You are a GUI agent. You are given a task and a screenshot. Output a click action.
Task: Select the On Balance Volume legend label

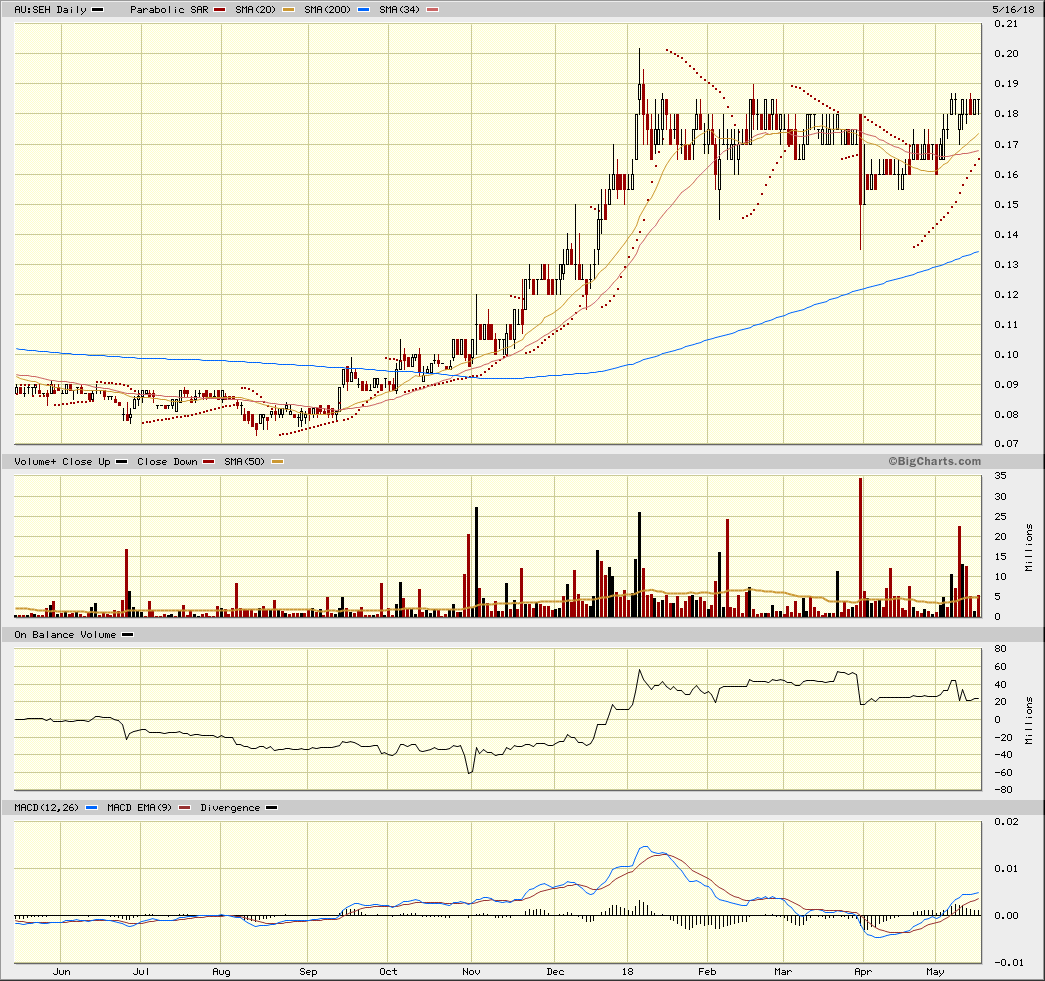[65, 635]
